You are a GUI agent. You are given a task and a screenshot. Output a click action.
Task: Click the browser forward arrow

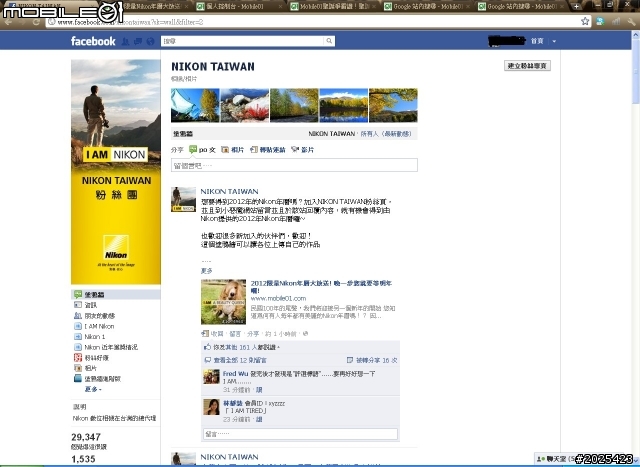pyautogui.click(x=22, y=22)
